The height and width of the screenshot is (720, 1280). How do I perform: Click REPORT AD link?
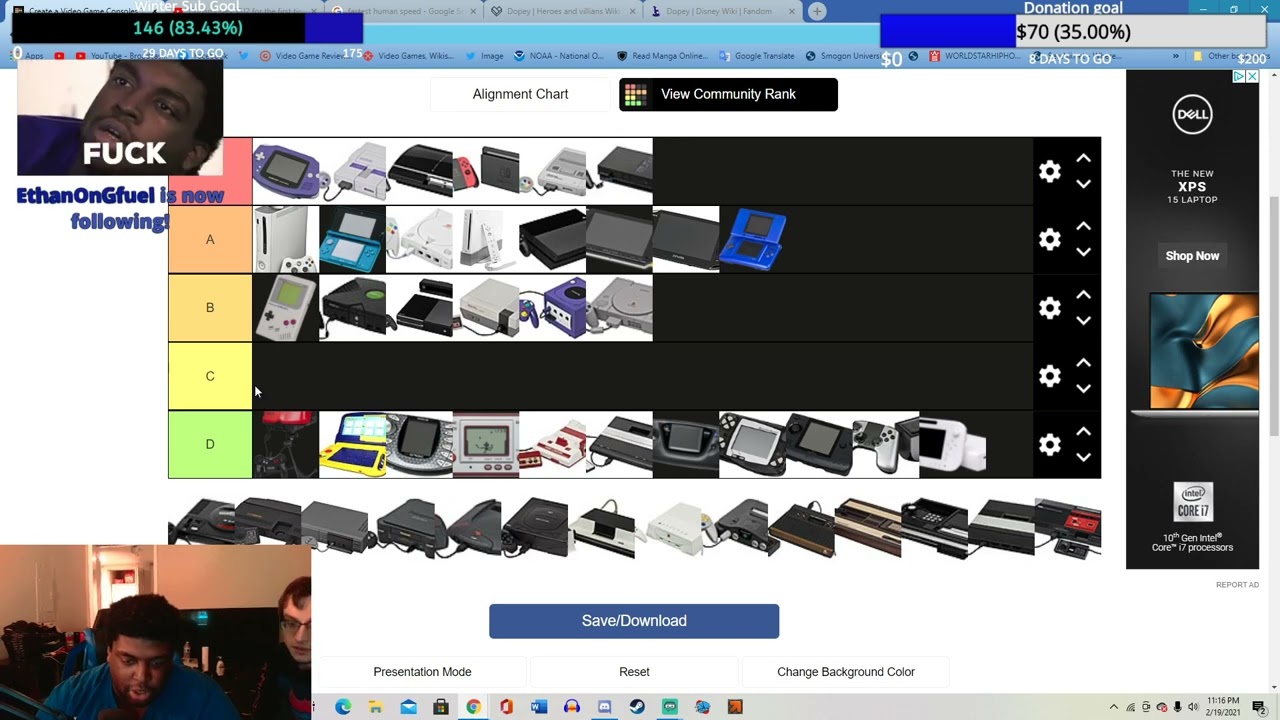point(1237,585)
